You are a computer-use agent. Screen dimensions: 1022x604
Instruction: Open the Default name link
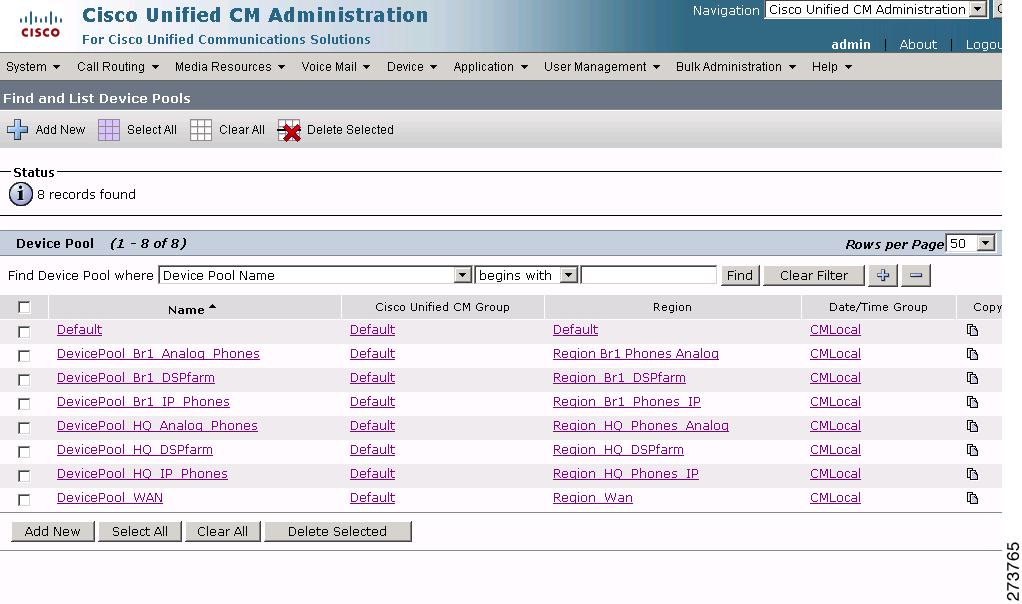coord(80,330)
